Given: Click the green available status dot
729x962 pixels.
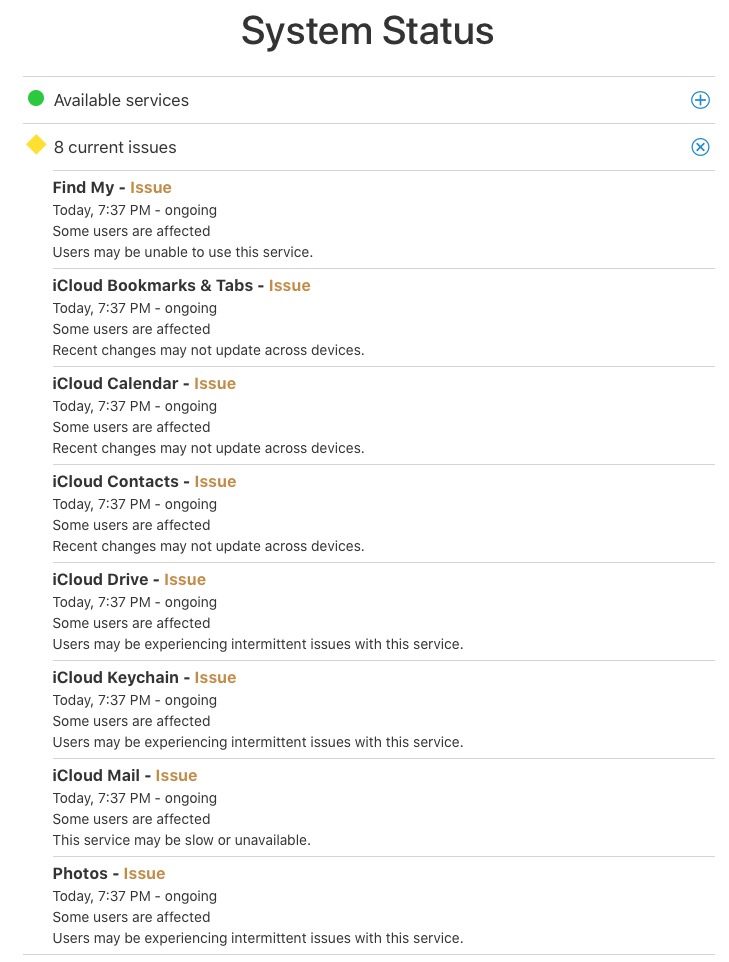Looking at the screenshot, I should point(36,98).
